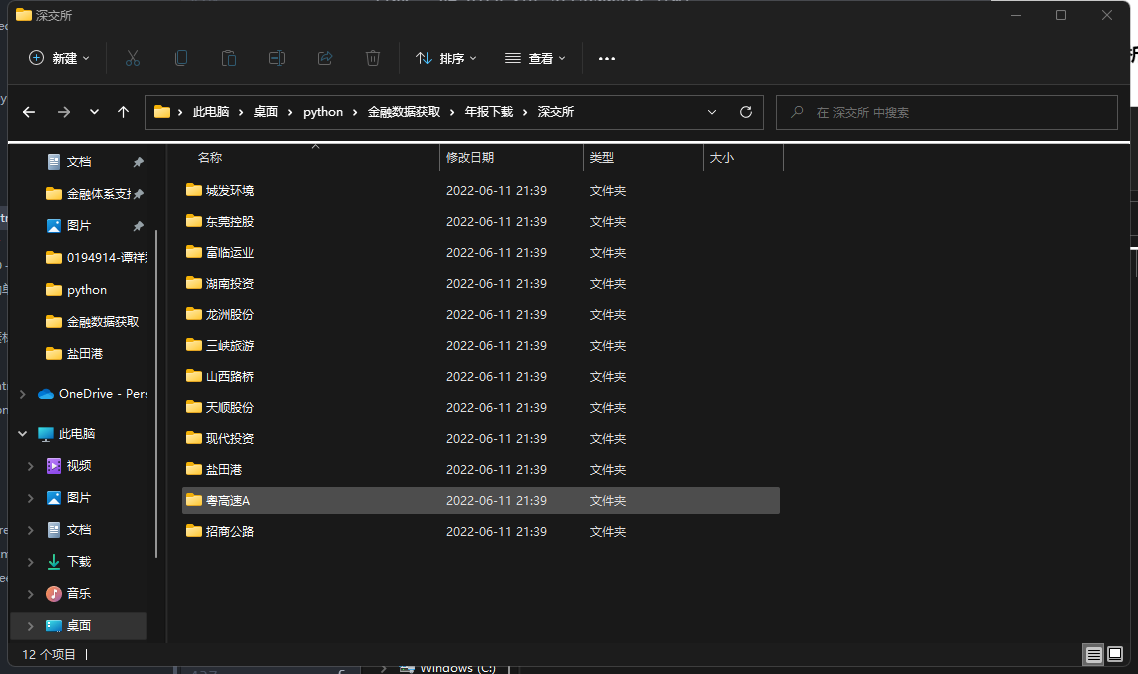Refresh the current folder view
Image resolution: width=1138 pixels, height=674 pixels.
(x=745, y=112)
